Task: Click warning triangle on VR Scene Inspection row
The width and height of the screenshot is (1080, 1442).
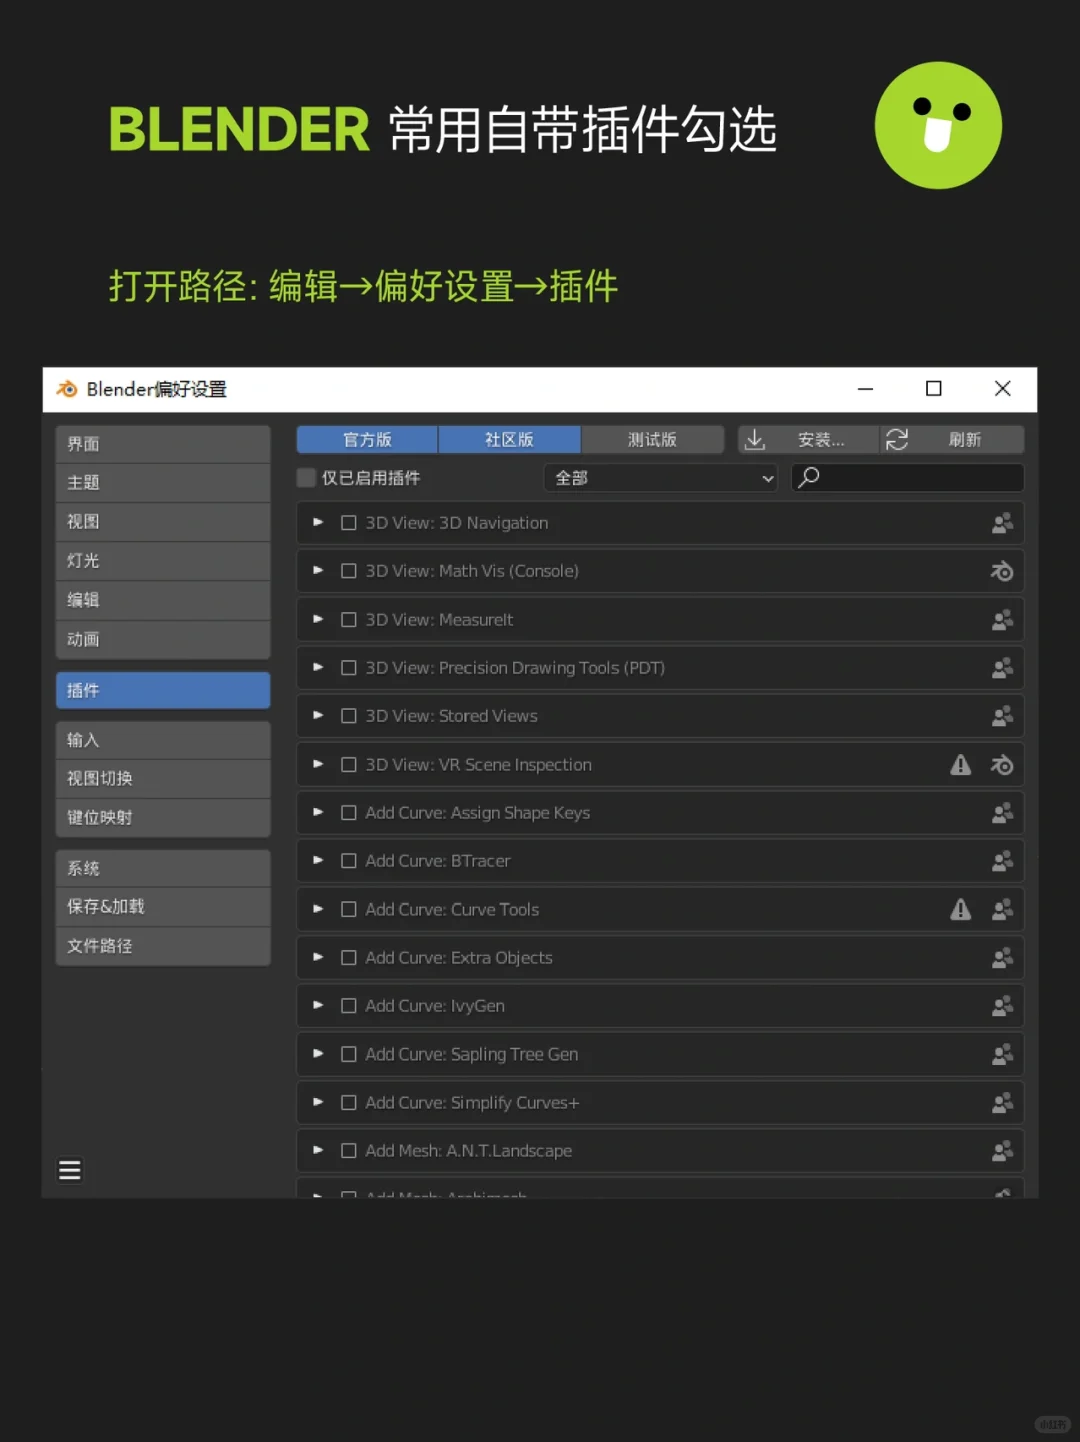Action: coord(961,765)
